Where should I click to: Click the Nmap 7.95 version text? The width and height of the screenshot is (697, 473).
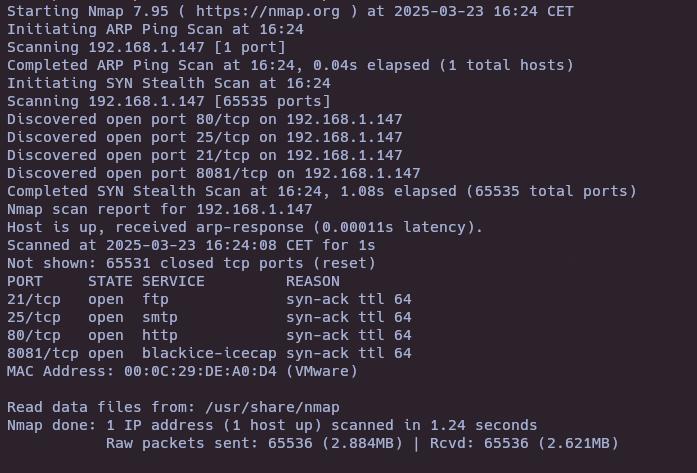(x=128, y=11)
